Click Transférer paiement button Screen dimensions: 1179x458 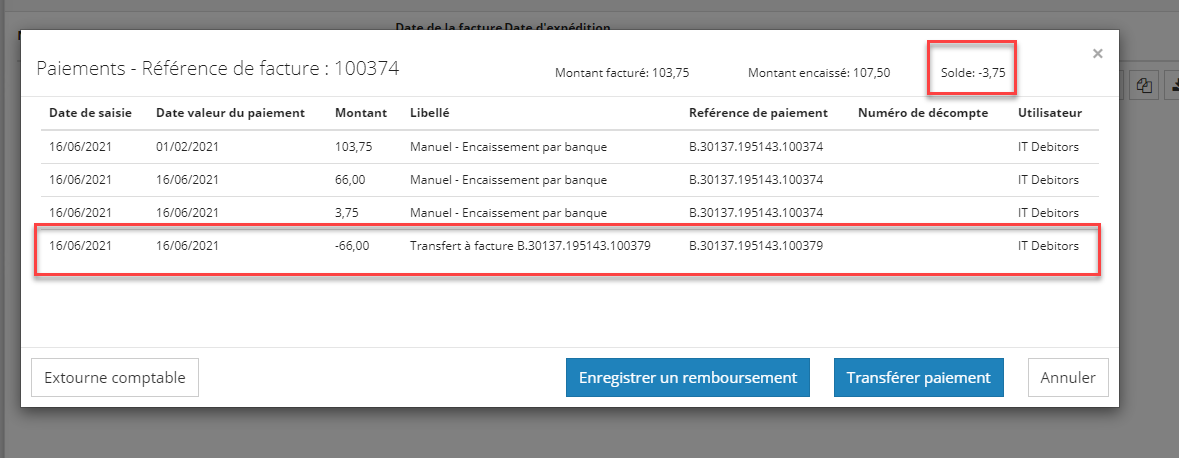click(918, 378)
